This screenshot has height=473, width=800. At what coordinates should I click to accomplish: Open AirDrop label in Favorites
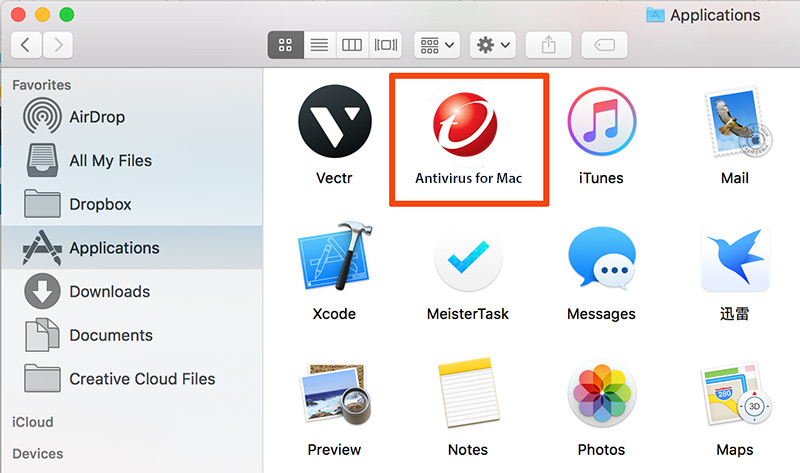pos(97,117)
